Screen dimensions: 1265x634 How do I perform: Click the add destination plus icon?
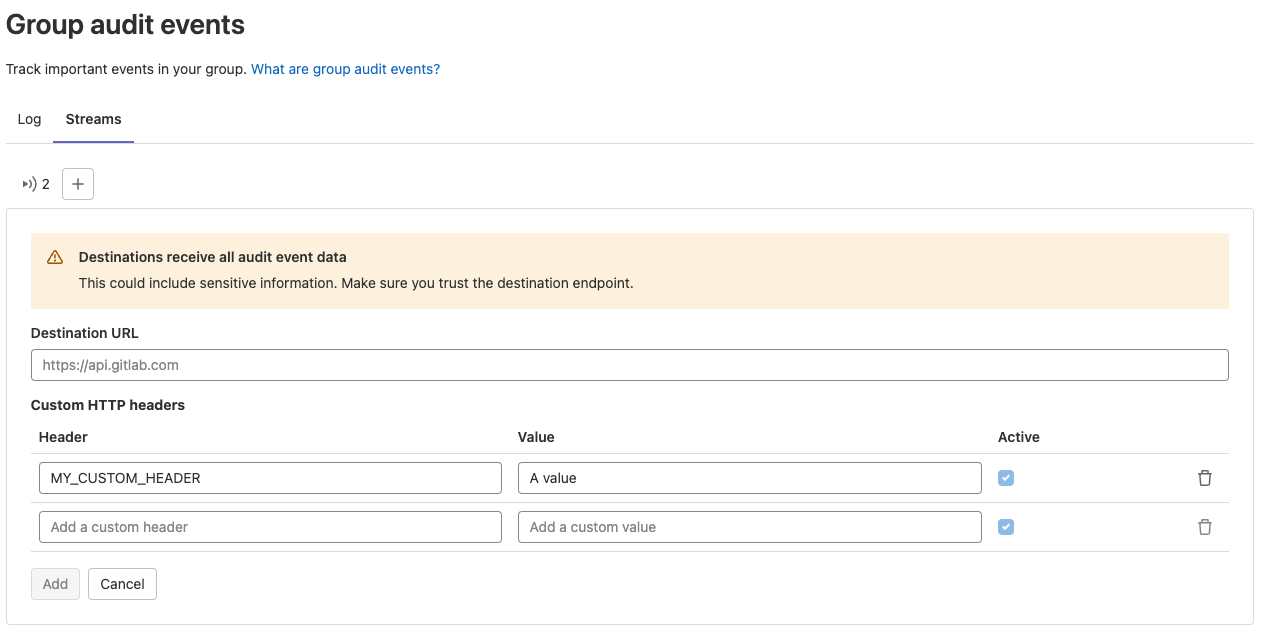[77, 183]
